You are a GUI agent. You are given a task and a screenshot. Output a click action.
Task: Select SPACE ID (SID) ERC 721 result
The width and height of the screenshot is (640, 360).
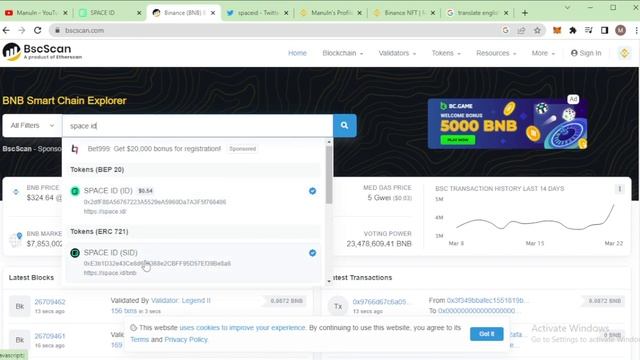coord(194,262)
